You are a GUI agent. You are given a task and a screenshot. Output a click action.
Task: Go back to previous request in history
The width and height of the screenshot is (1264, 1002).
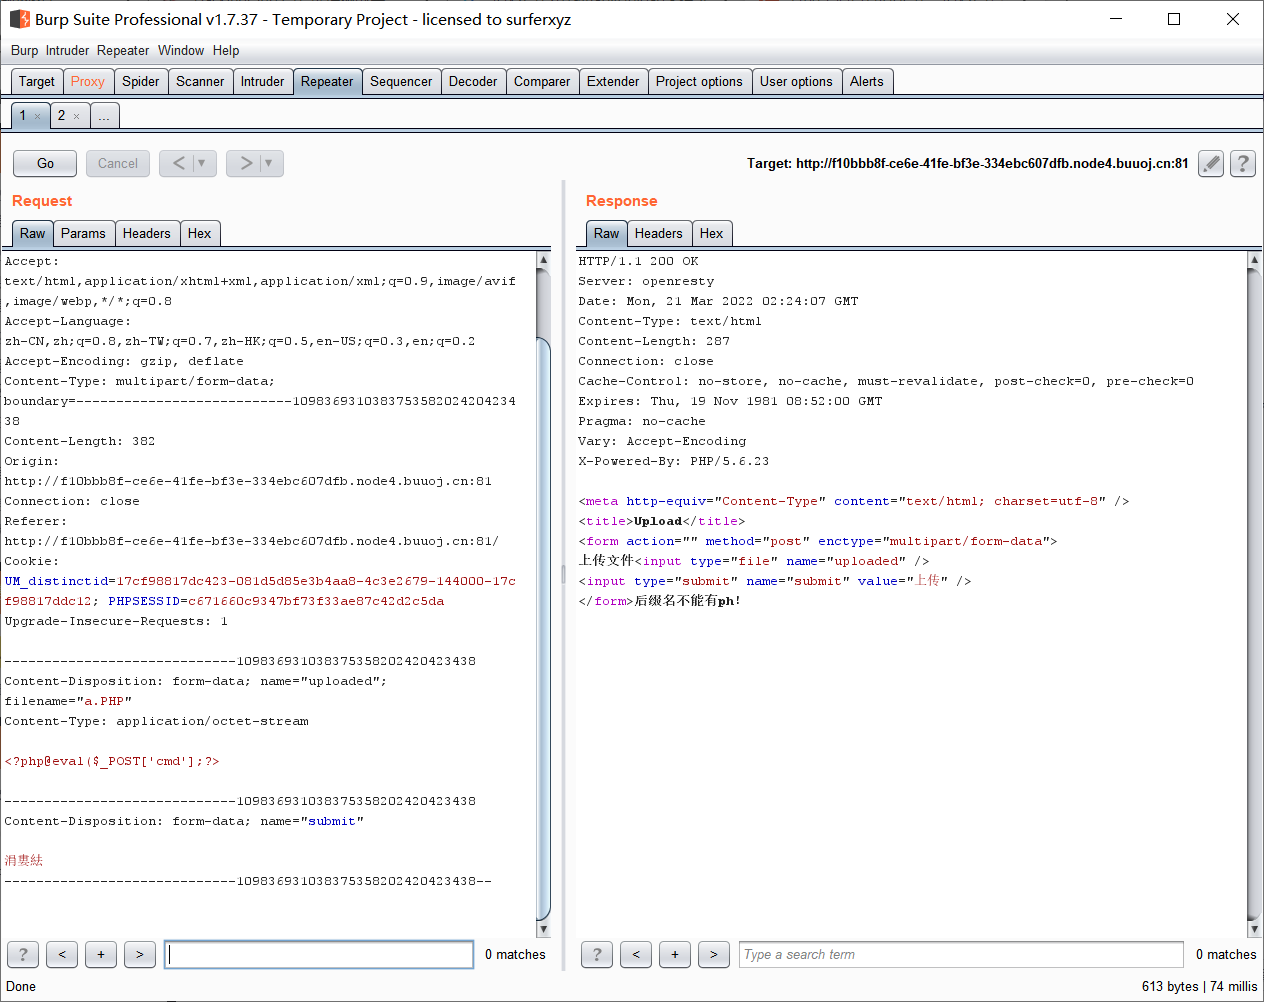pyautogui.click(x=179, y=163)
